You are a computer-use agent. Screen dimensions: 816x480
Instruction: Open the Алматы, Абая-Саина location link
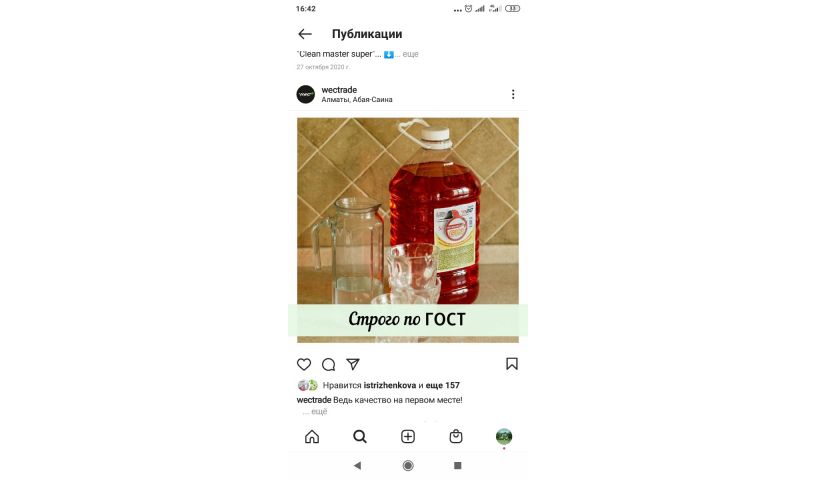[x=357, y=99]
